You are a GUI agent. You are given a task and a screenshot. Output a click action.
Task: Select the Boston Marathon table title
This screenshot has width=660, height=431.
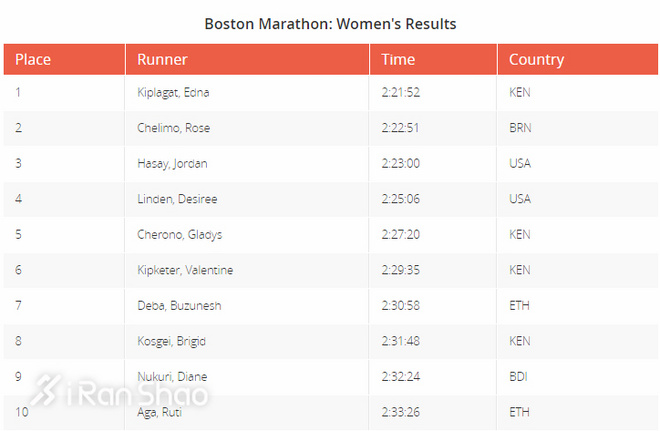[x=330, y=23]
